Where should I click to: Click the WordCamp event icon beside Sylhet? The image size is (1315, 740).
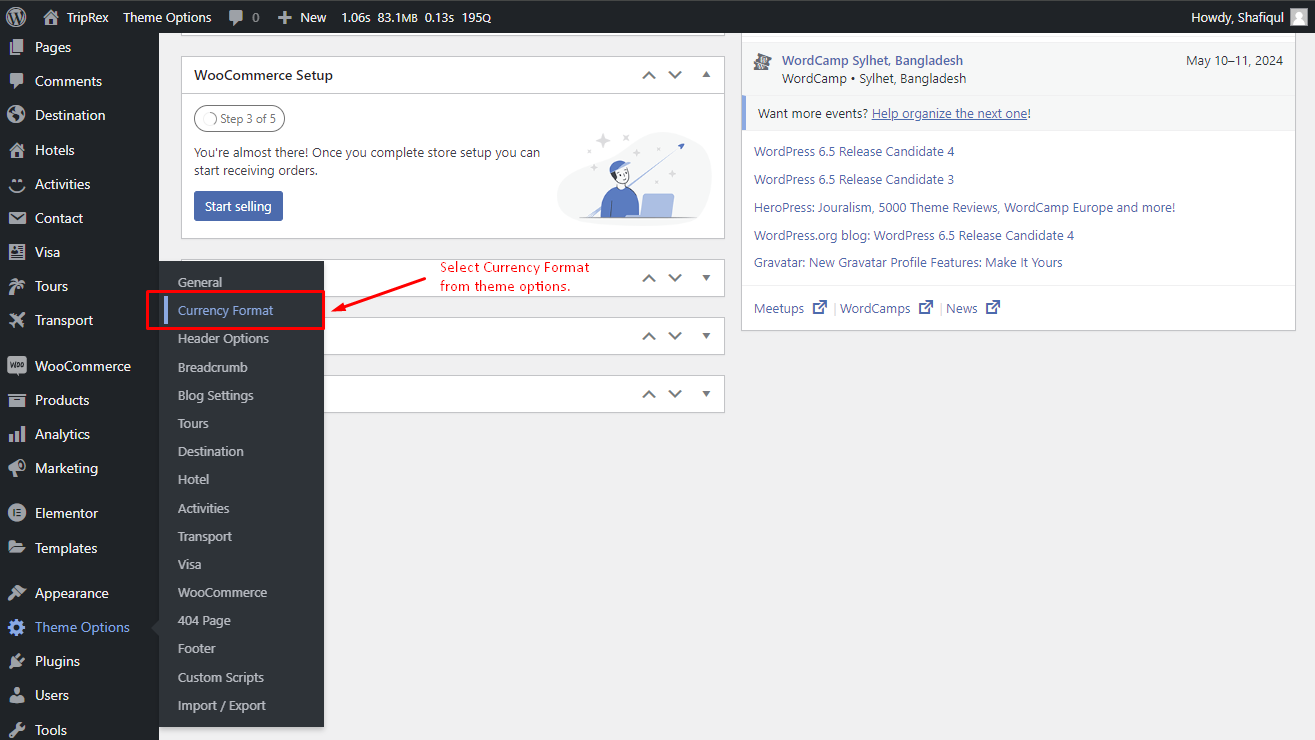coord(762,61)
